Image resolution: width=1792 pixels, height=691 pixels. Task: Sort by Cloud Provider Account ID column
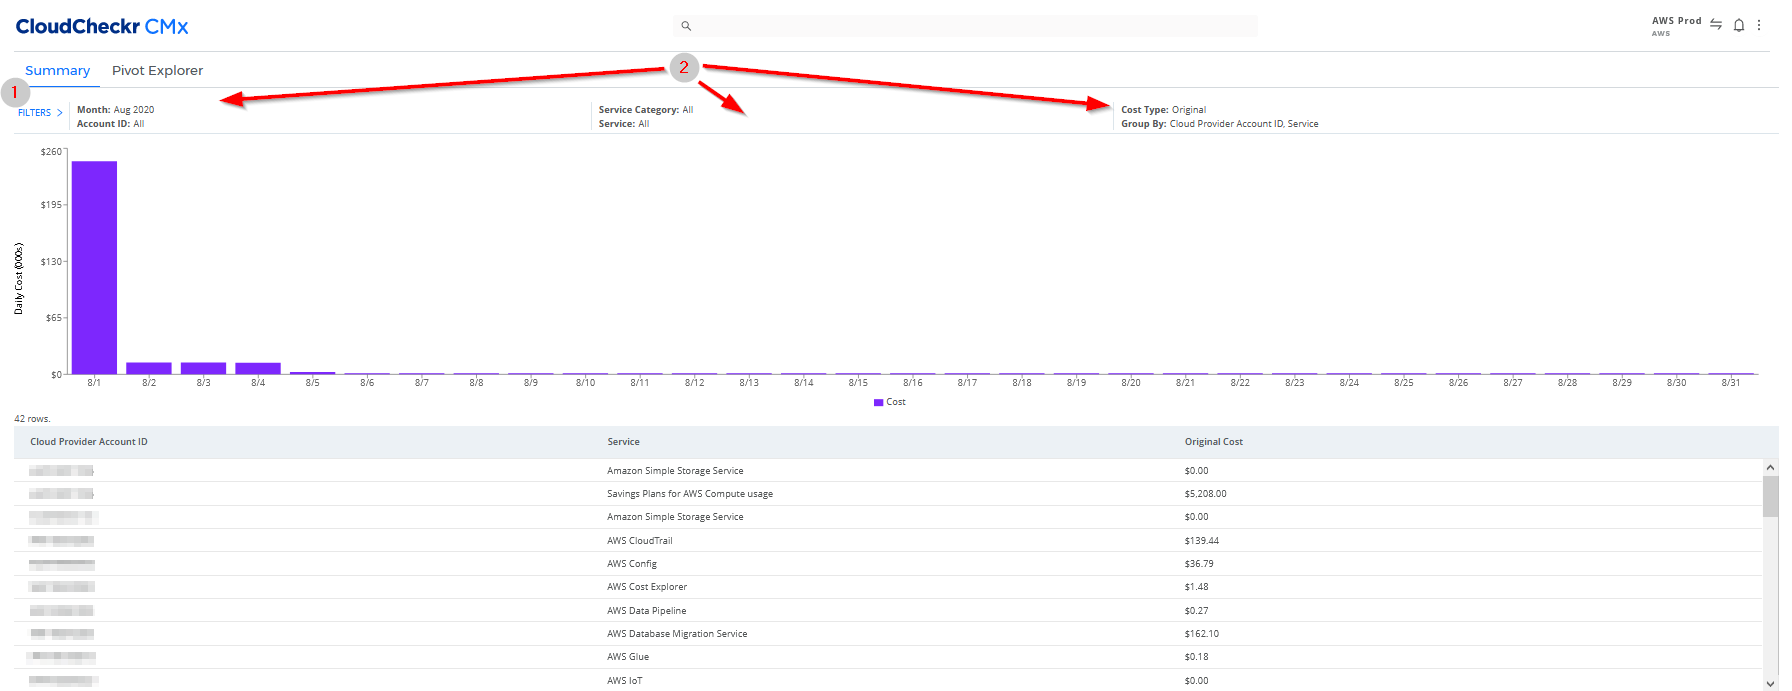[x=89, y=442]
